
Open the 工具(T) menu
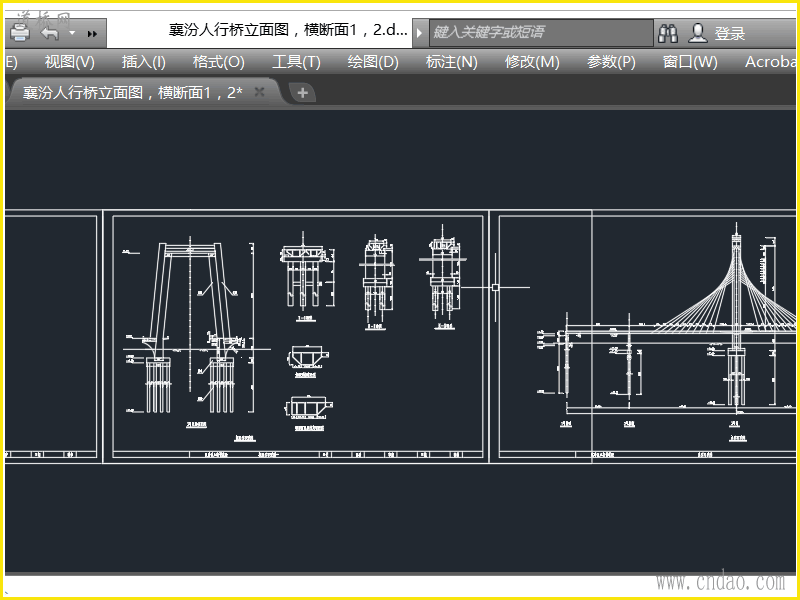(296, 62)
